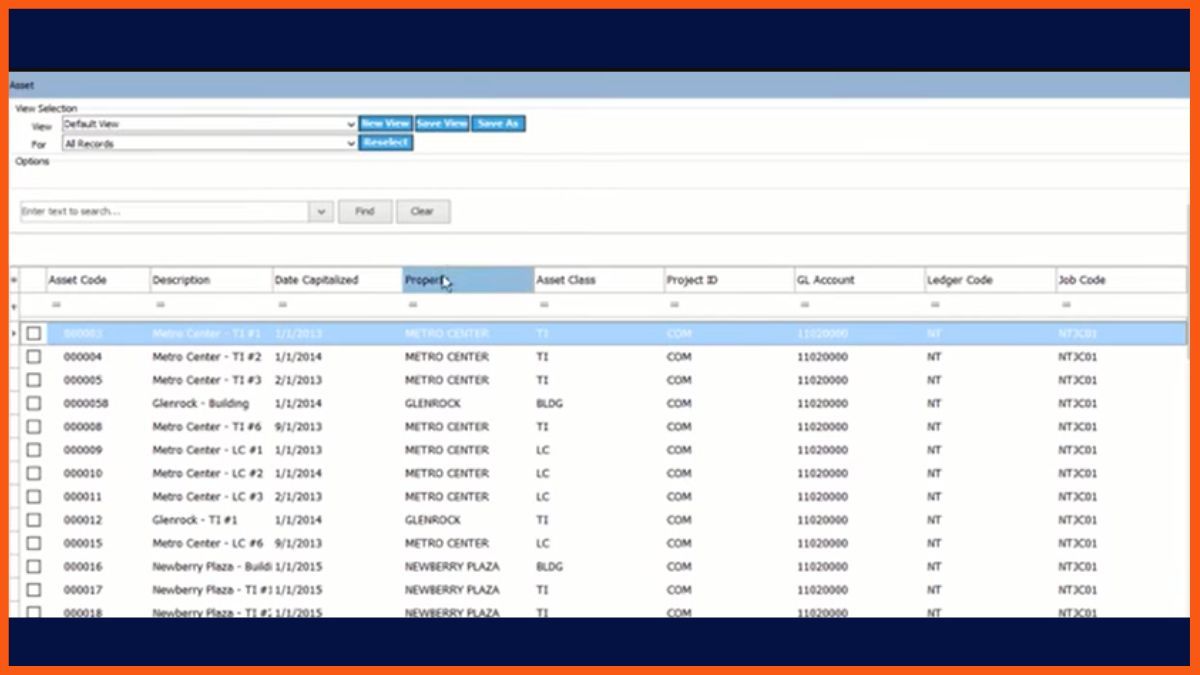Click the vertical scrollbar on the grid
Screen dimensions: 1200x675
tap(1187, 450)
